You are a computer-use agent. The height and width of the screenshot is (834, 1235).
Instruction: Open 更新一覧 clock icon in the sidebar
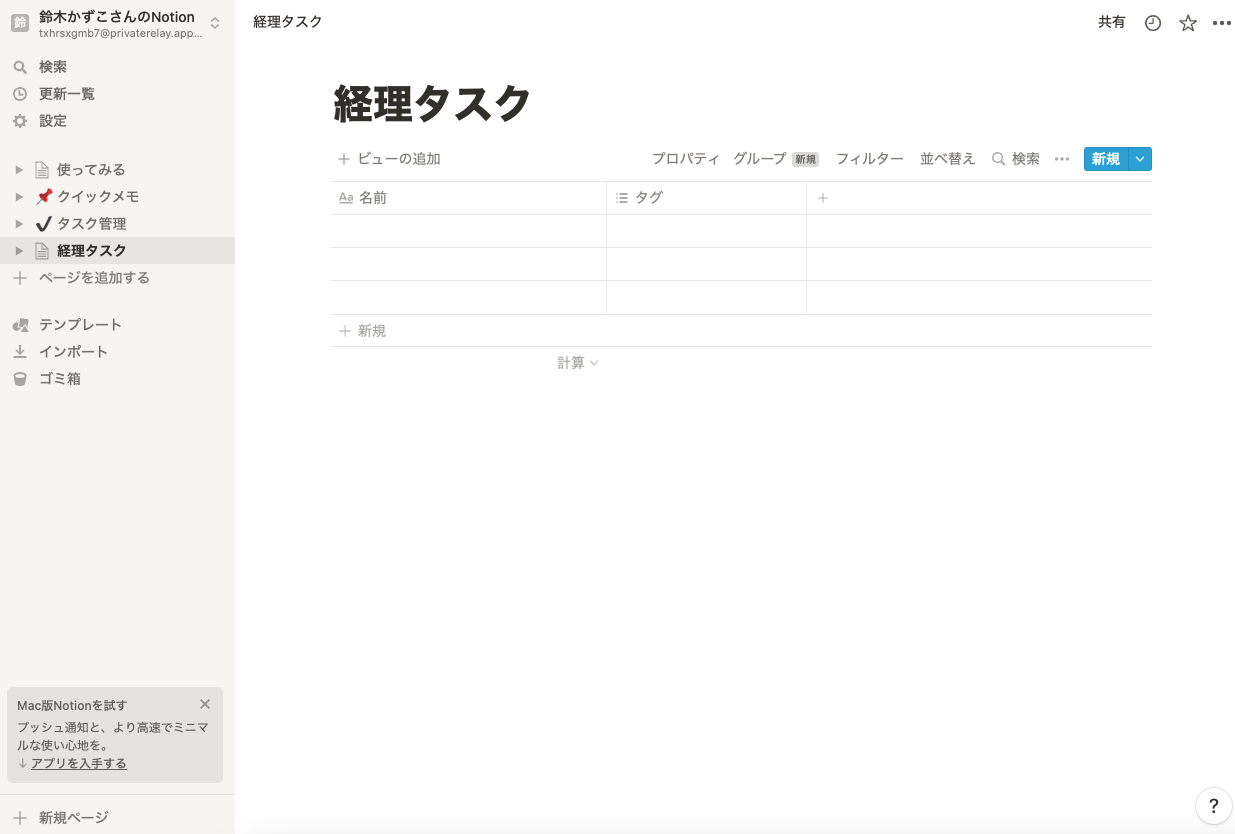coord(20,94)
